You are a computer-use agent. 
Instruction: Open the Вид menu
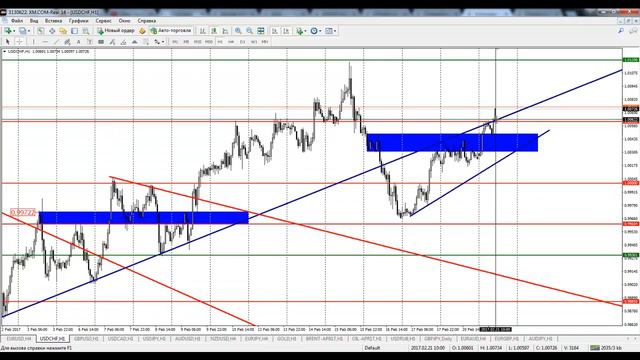34,20
